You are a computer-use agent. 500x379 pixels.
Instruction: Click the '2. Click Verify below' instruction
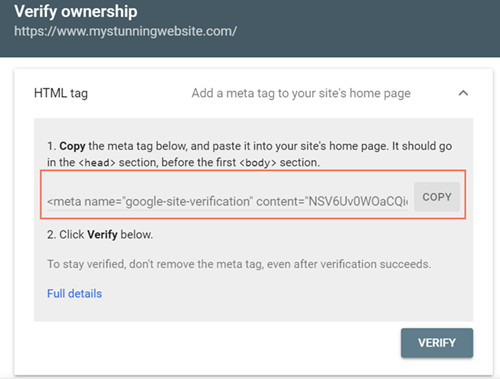[100, 235]
